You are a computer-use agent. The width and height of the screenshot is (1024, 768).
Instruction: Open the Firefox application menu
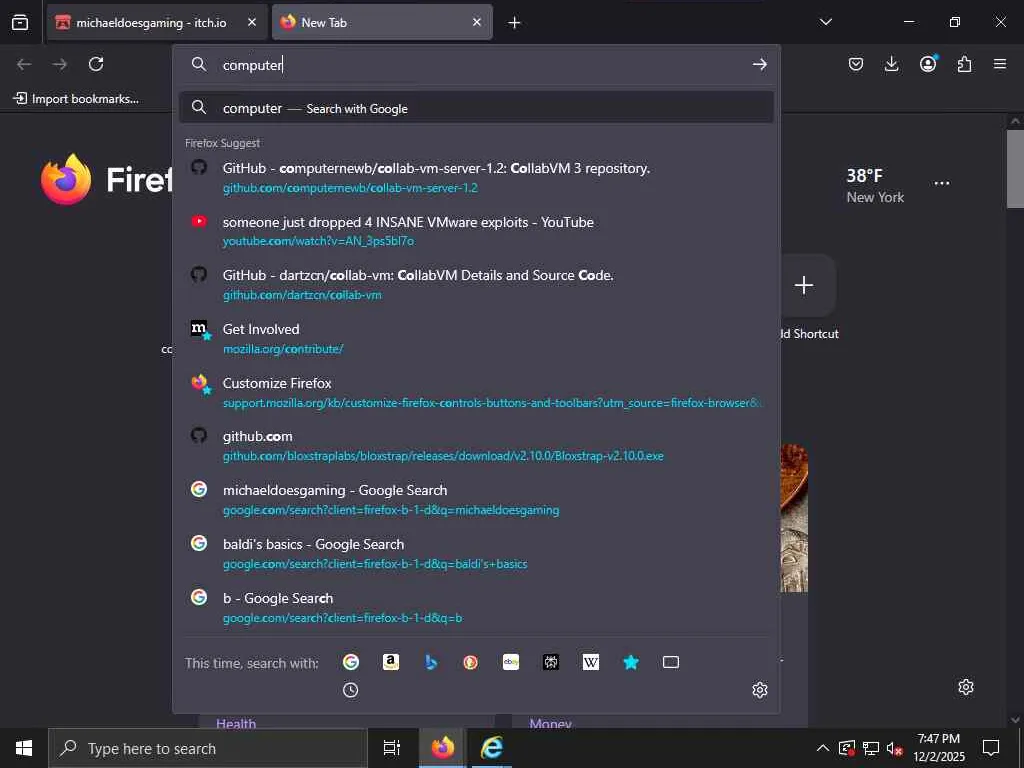1000,63
